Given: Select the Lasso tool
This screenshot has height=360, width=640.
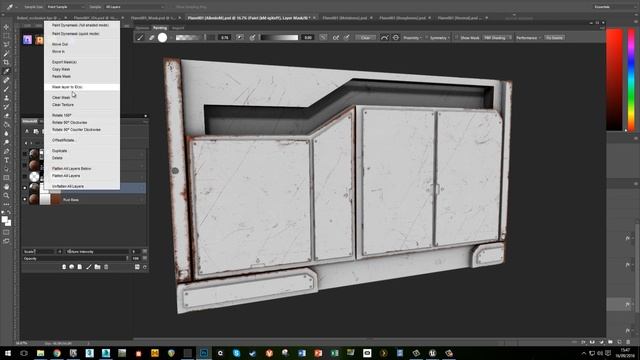Looking at the screenshot, I should [6, 44].
